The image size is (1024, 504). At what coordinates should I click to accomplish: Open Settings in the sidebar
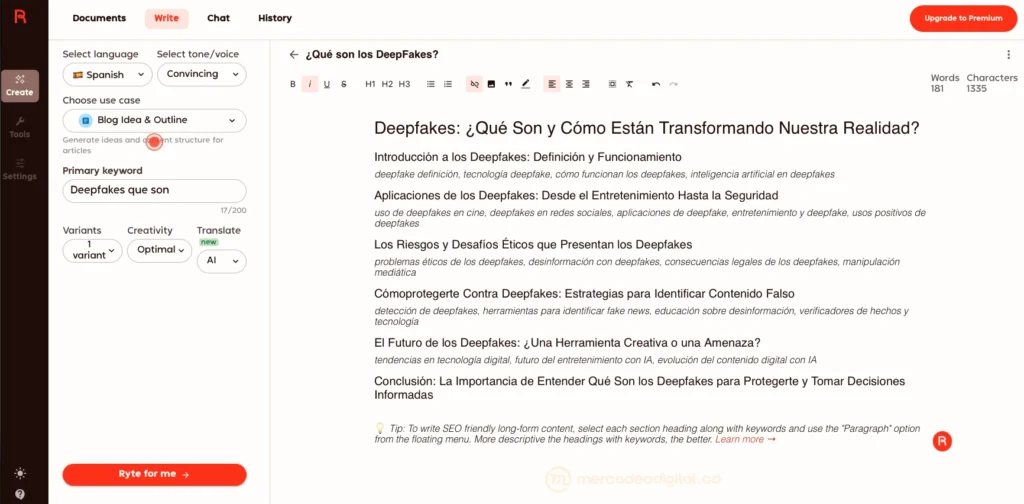click(x=20, y=170)
